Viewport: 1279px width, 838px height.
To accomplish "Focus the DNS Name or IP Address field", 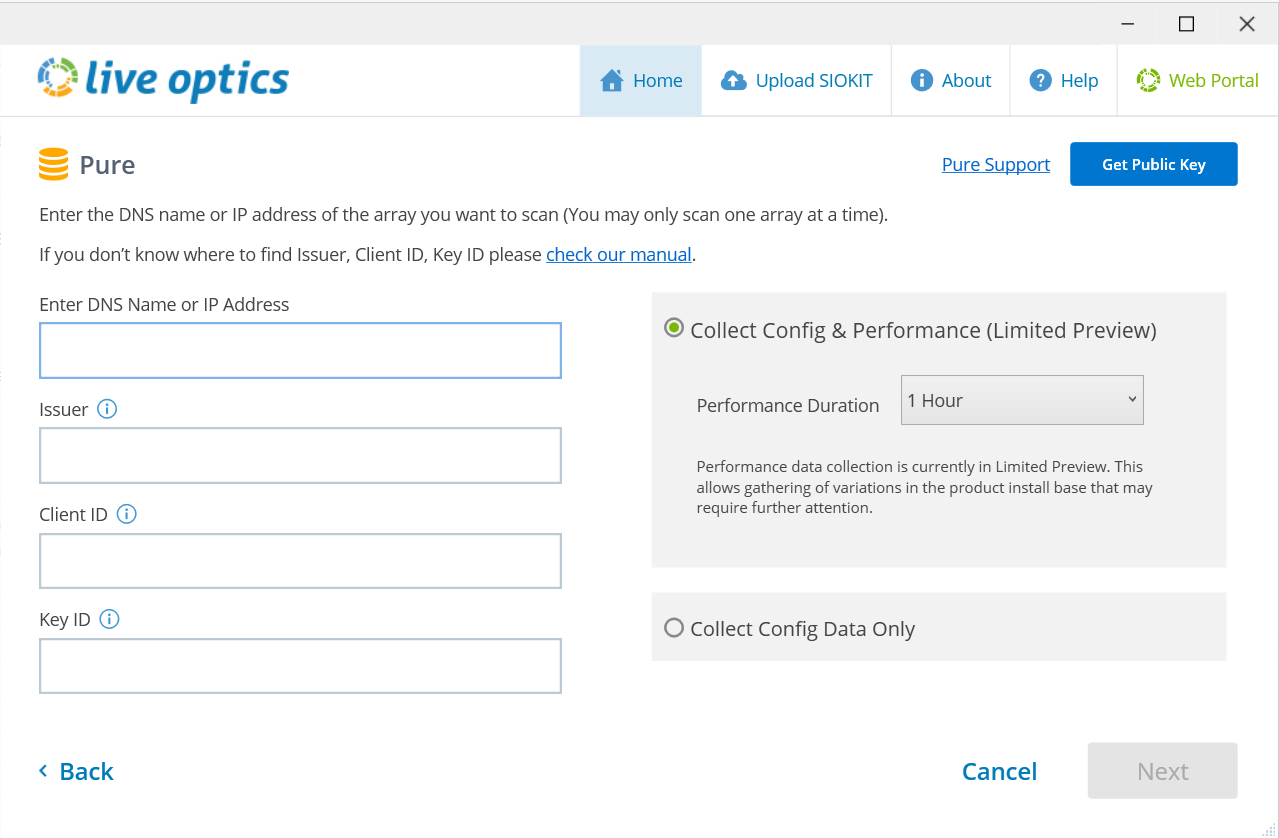I will [300, 351].
